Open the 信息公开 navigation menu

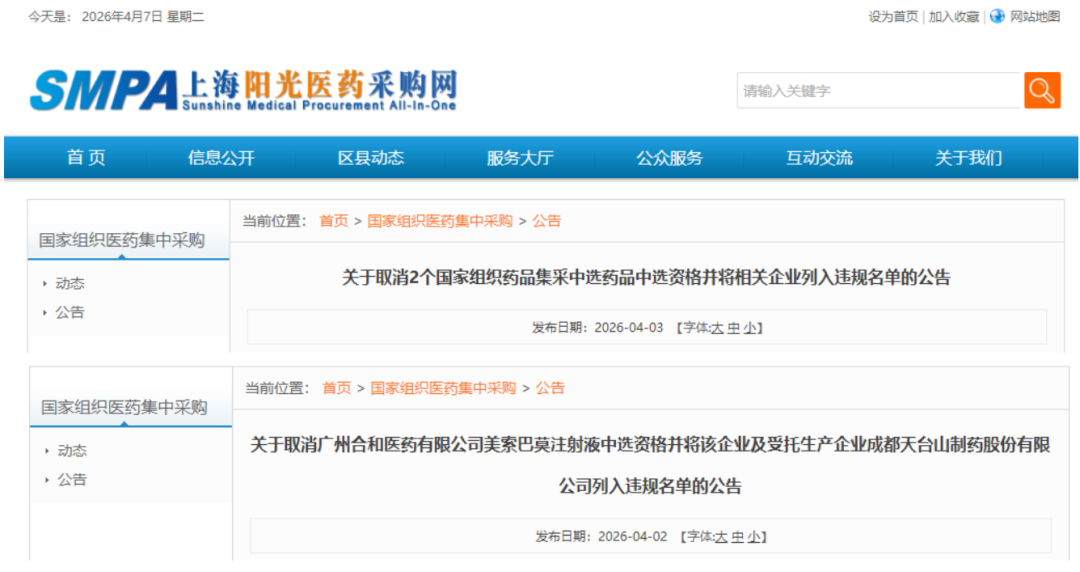pos(221,158)
